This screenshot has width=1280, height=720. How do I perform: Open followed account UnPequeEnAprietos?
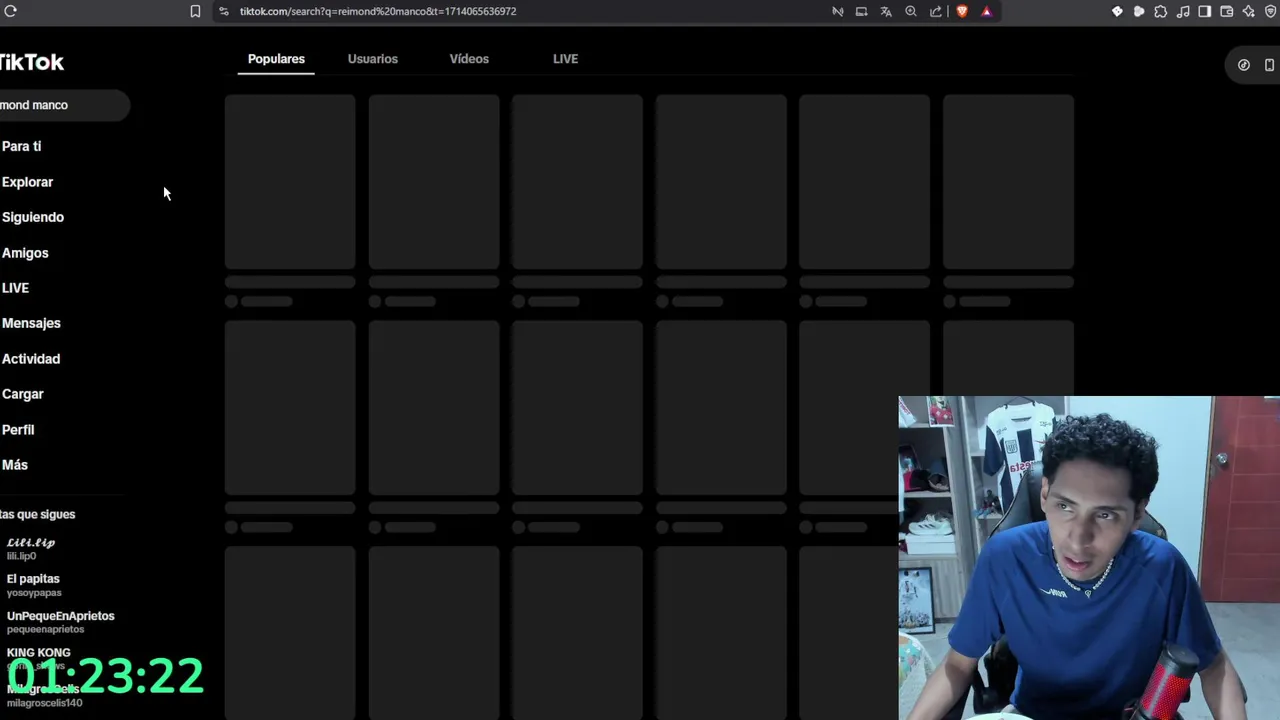click(x=60, y=622)
